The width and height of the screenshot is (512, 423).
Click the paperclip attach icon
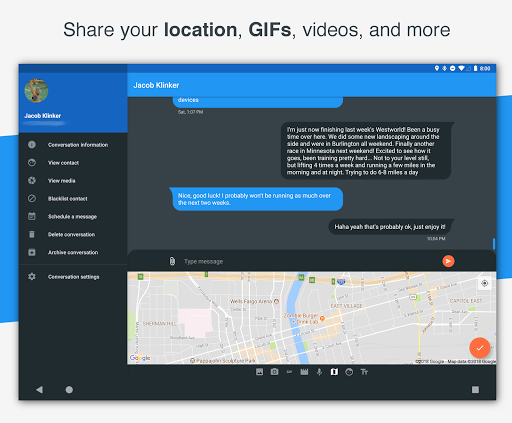point(172,261)
